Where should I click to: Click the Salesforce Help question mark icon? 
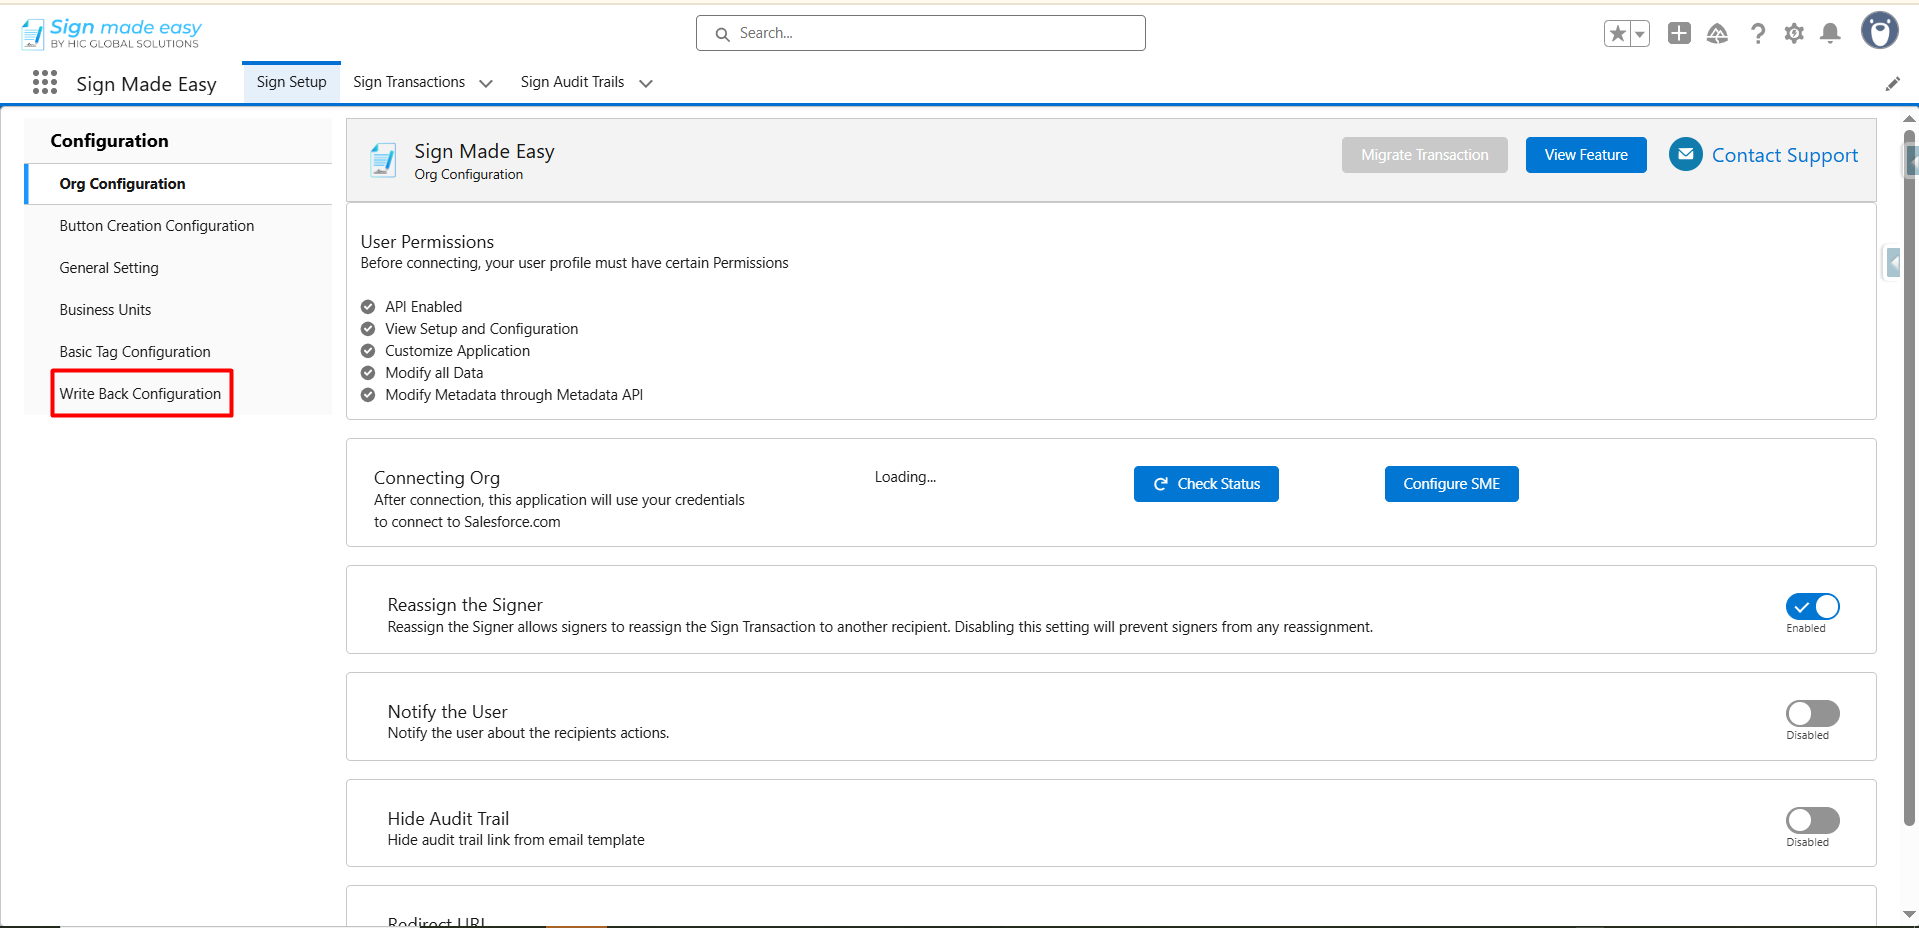1757,34
